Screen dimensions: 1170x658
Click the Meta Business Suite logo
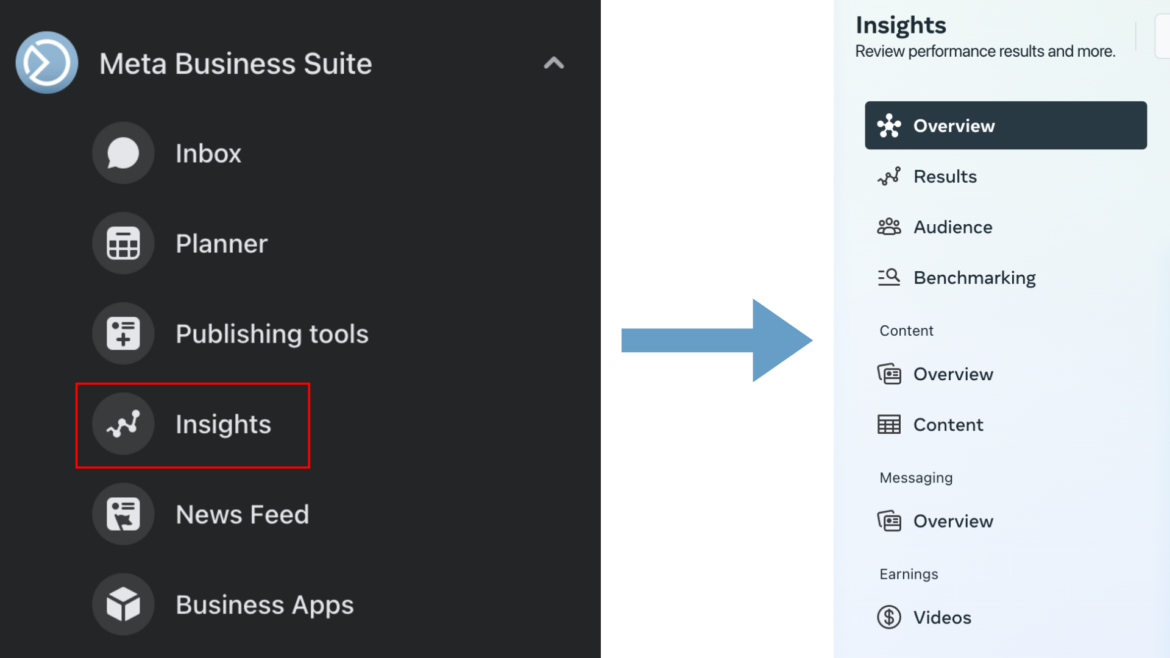click(x=46, y=62)
